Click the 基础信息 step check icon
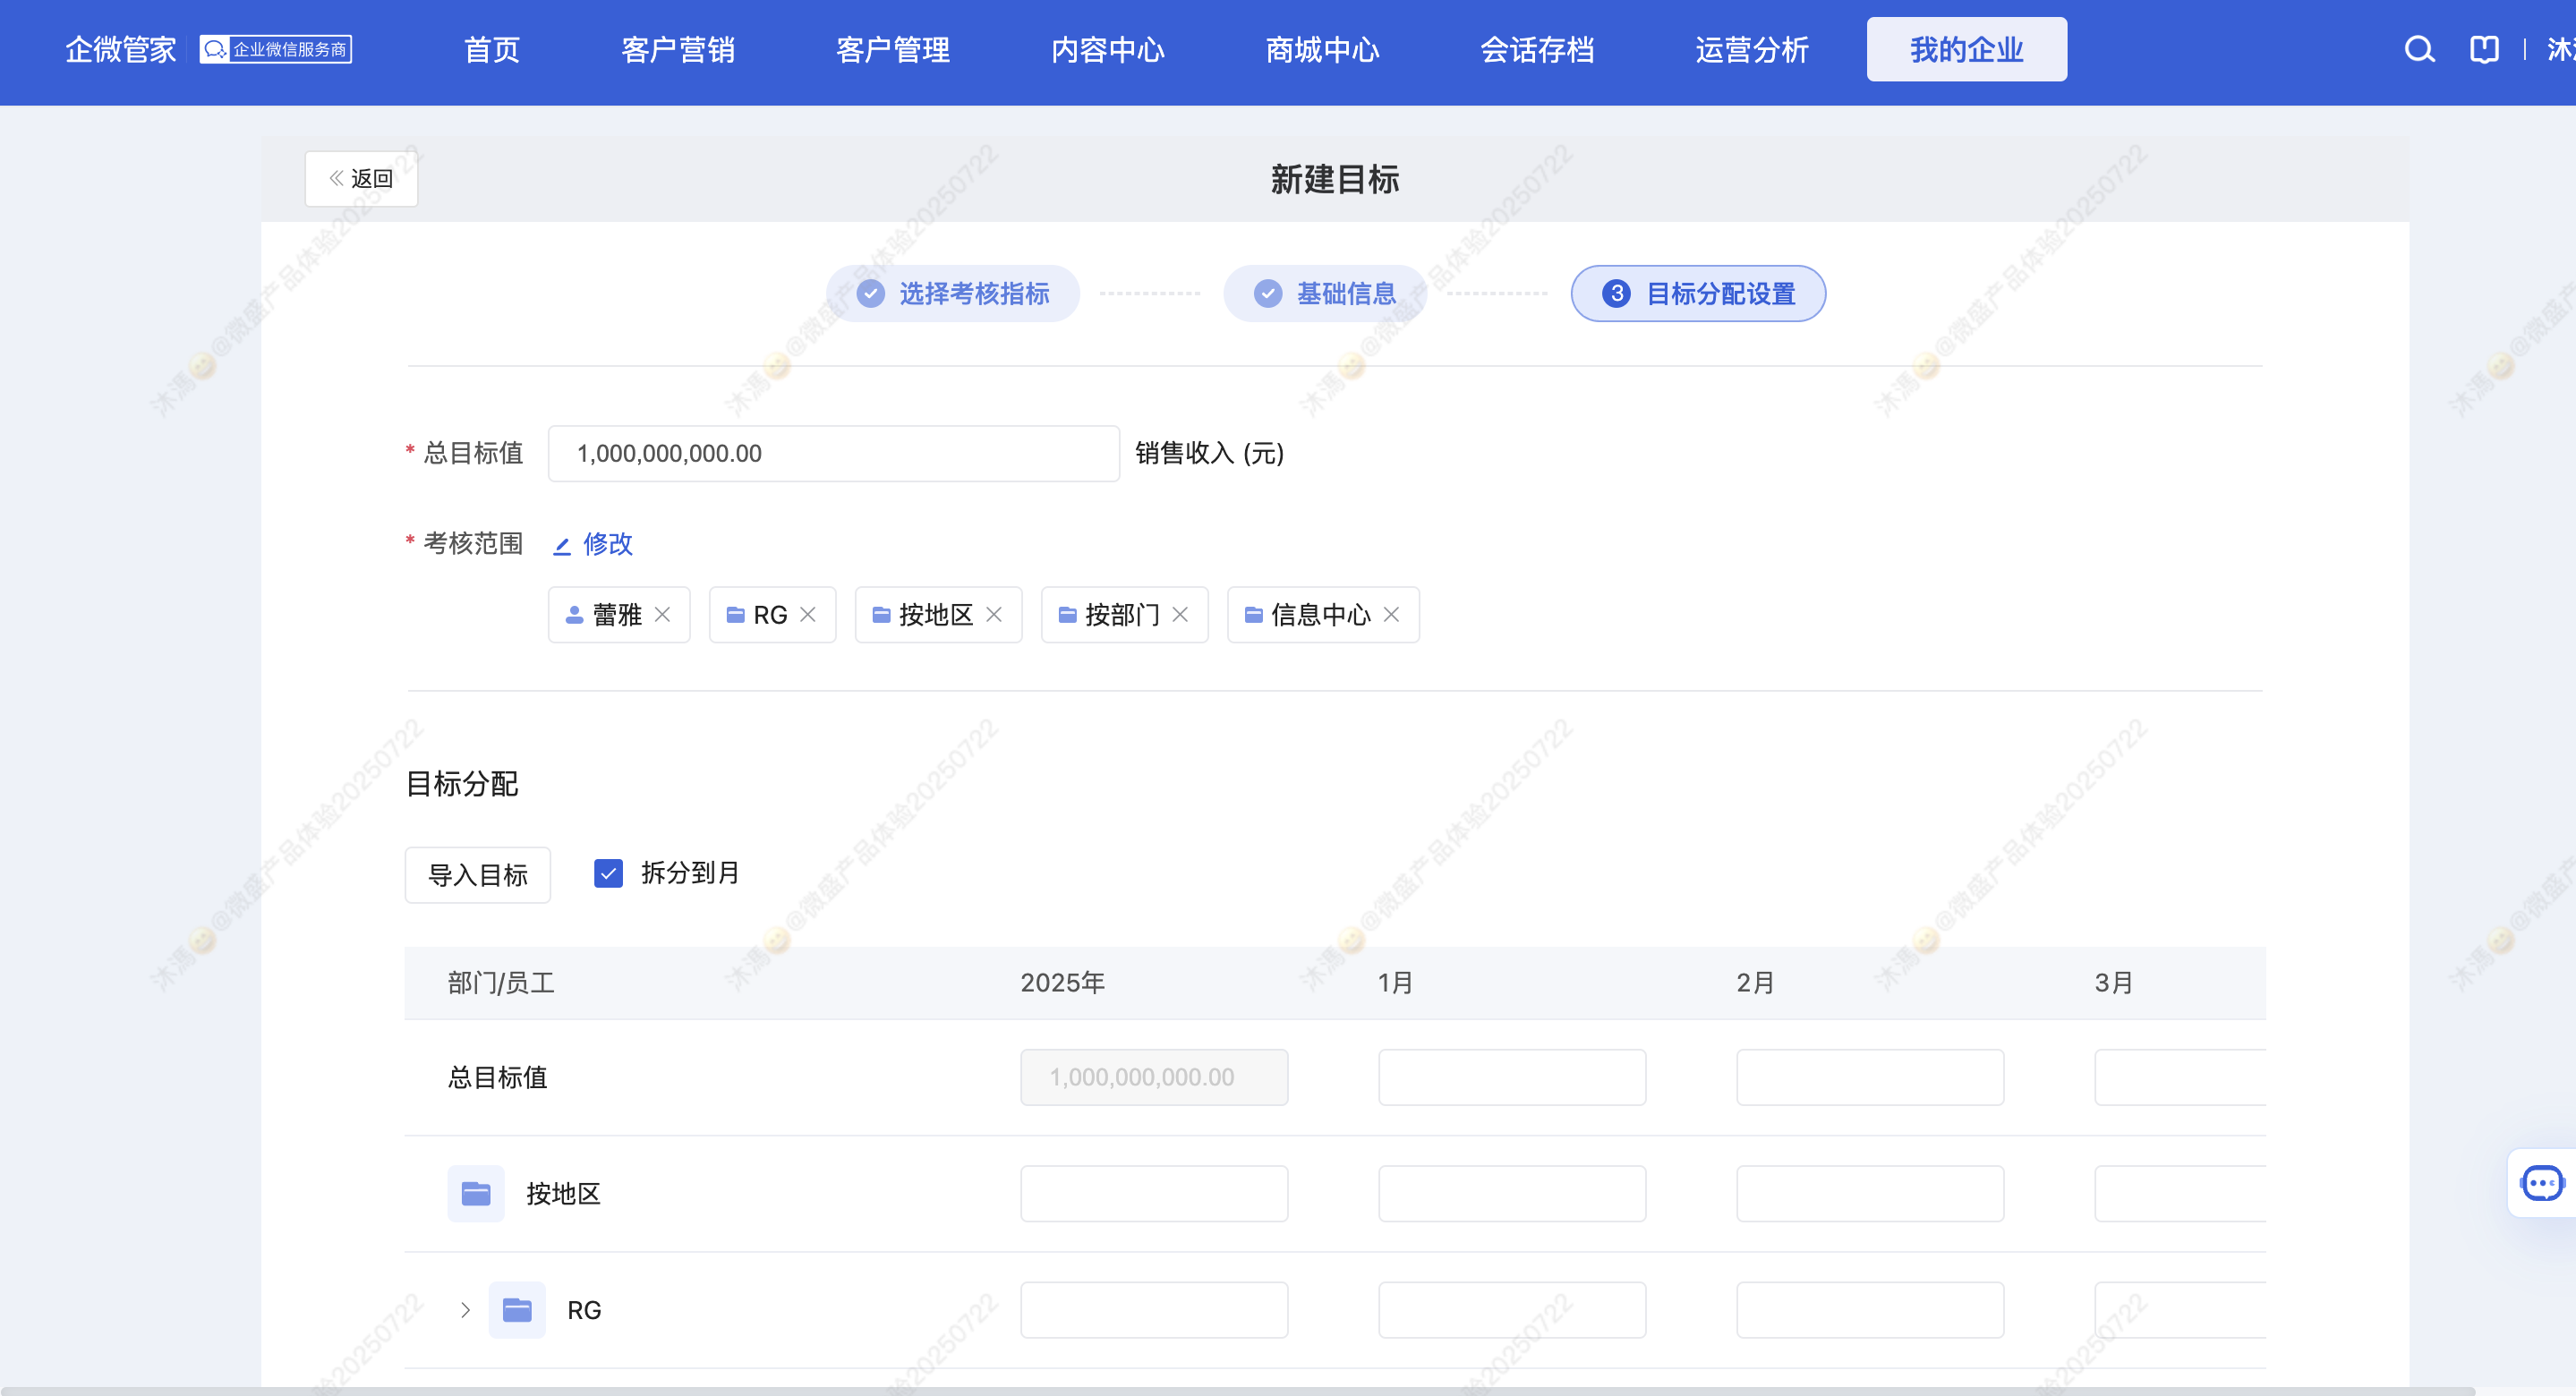Screen dimensions: 2576x1396 [1268, 294]
